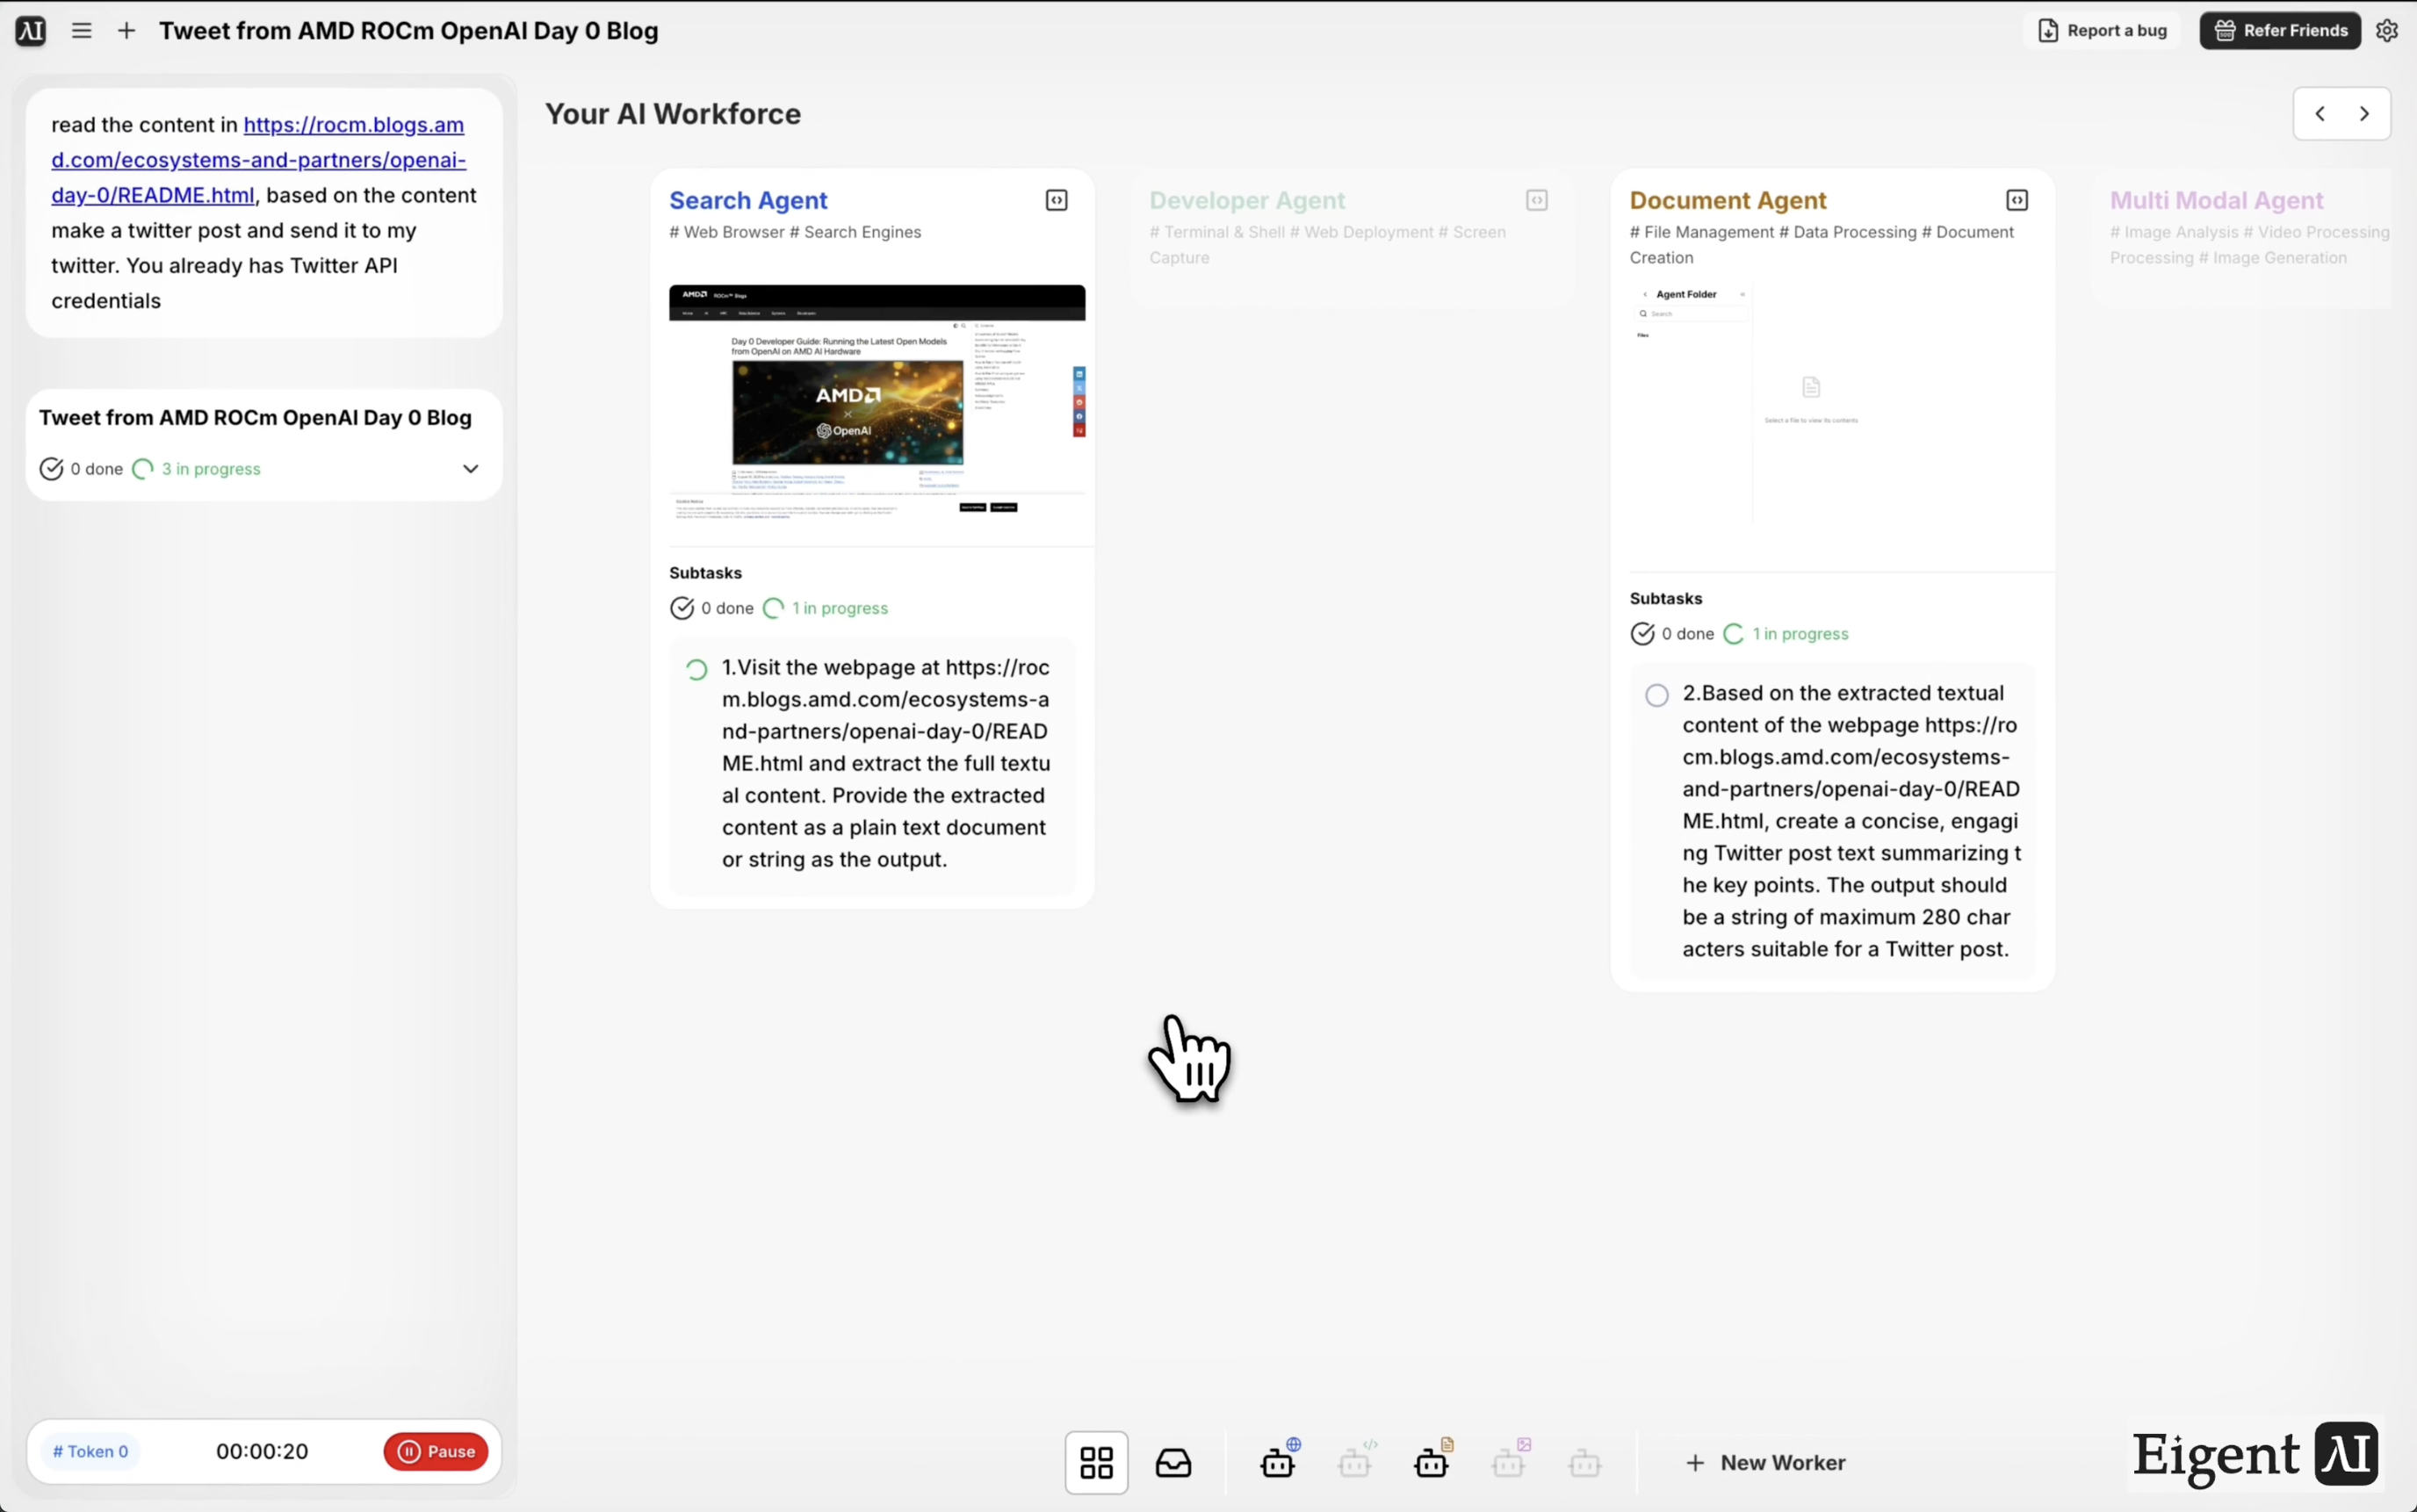This screenshot has height=1512, width=2417.
Task: Expand the Search Agent panel icon
Action: [x=1056, y=201]
